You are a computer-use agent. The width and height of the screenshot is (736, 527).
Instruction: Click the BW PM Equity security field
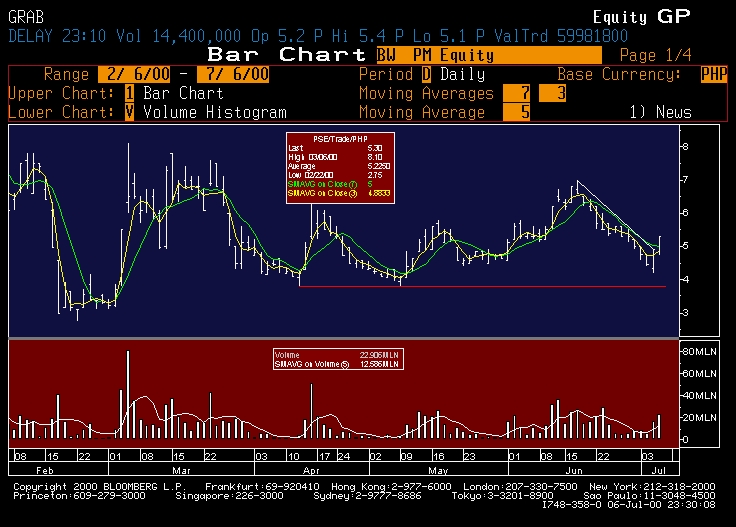point(488,55)
